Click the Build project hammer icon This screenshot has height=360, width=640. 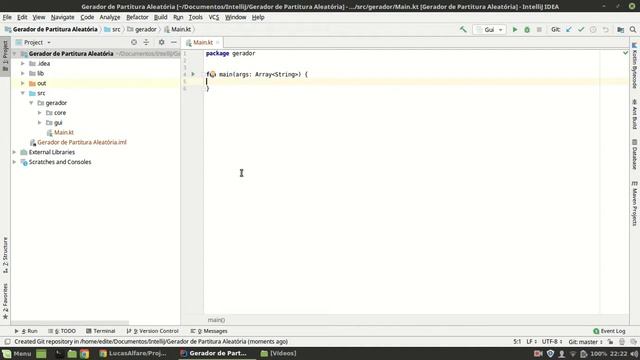[x=463, y=29]
